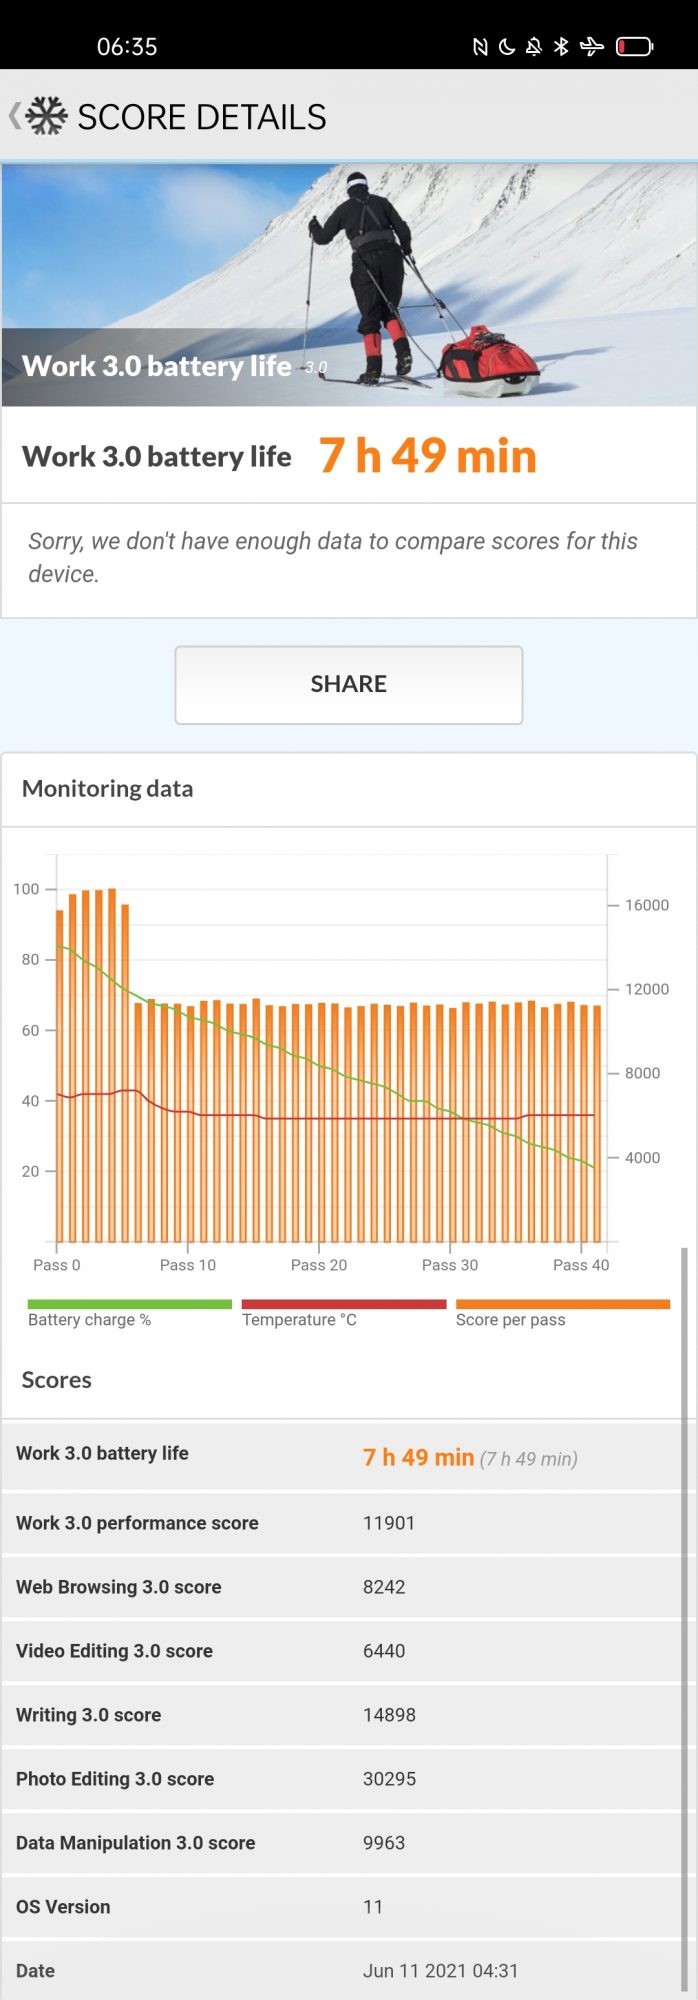This screenshot has width=698, height=2000.
Task: Tap the 06:35 status bar clock
Action: (x=127, y=47)
